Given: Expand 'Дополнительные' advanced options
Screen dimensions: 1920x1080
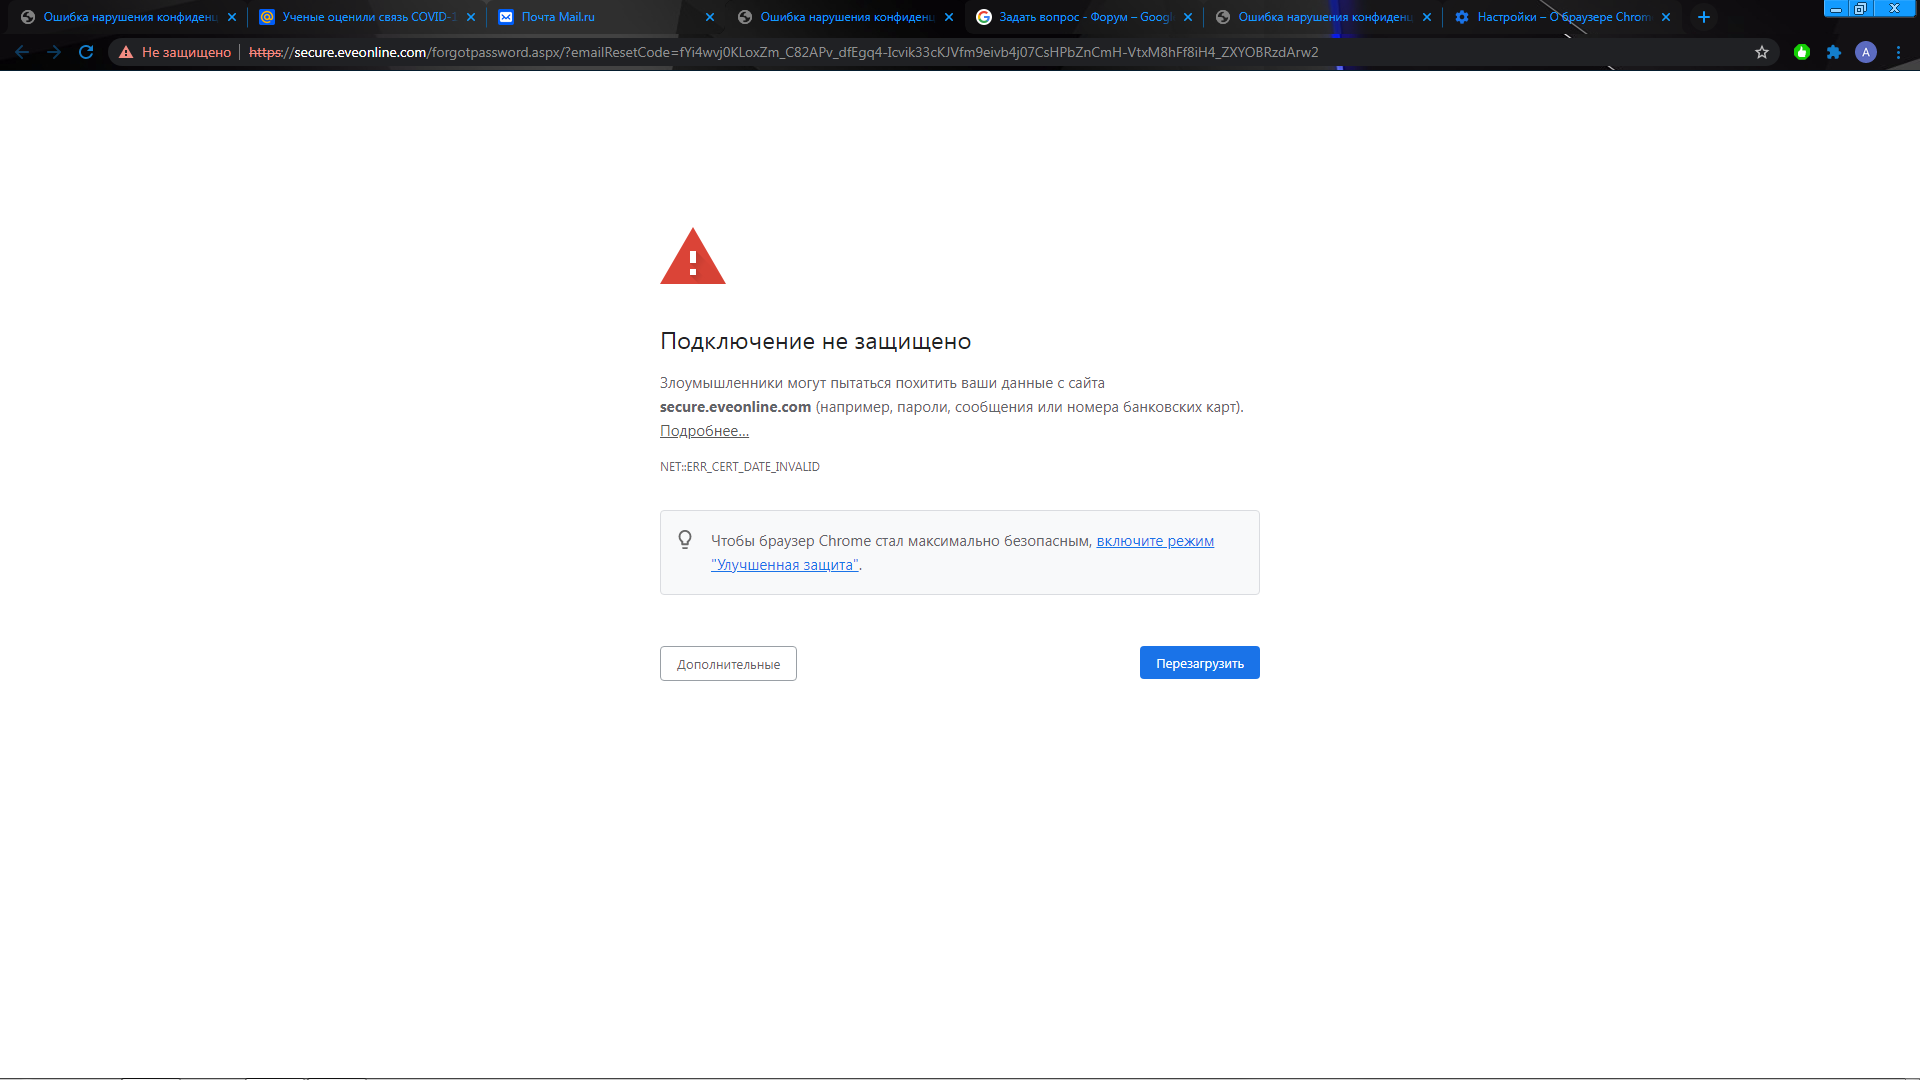Looking at the screenshot, I should pyautogui.click(x=728, y=664).
